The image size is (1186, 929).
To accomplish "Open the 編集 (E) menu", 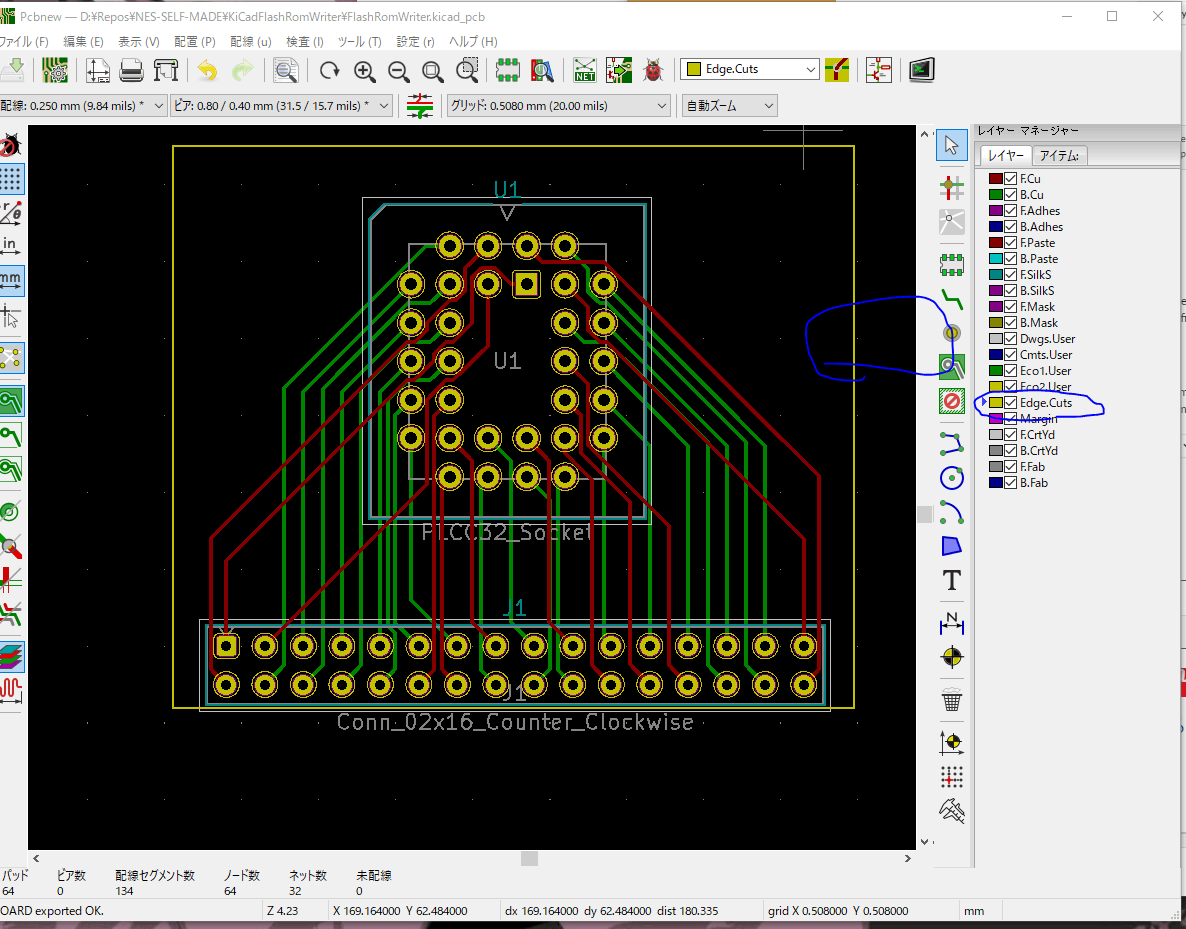I will click(83, 42).
